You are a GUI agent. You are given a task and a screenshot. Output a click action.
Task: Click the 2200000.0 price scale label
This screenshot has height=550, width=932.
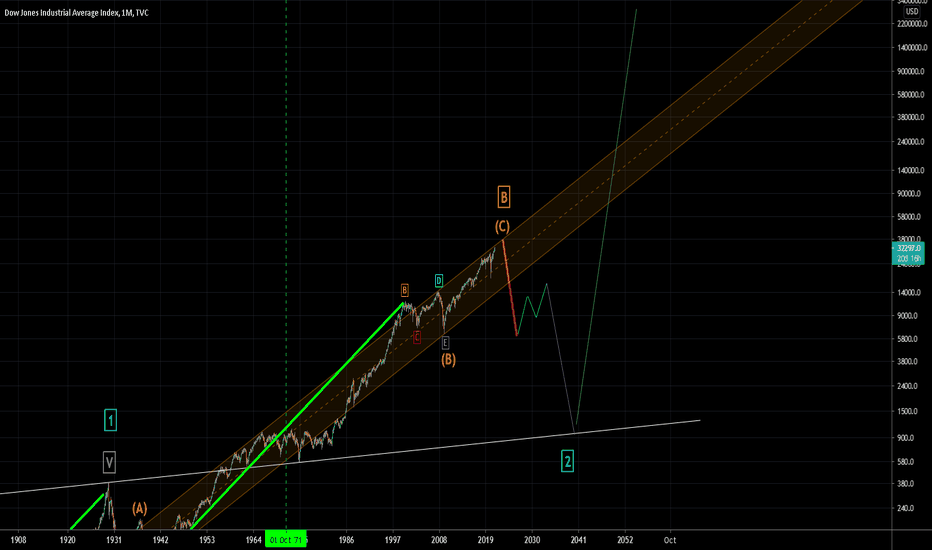(x=912, y=24)
